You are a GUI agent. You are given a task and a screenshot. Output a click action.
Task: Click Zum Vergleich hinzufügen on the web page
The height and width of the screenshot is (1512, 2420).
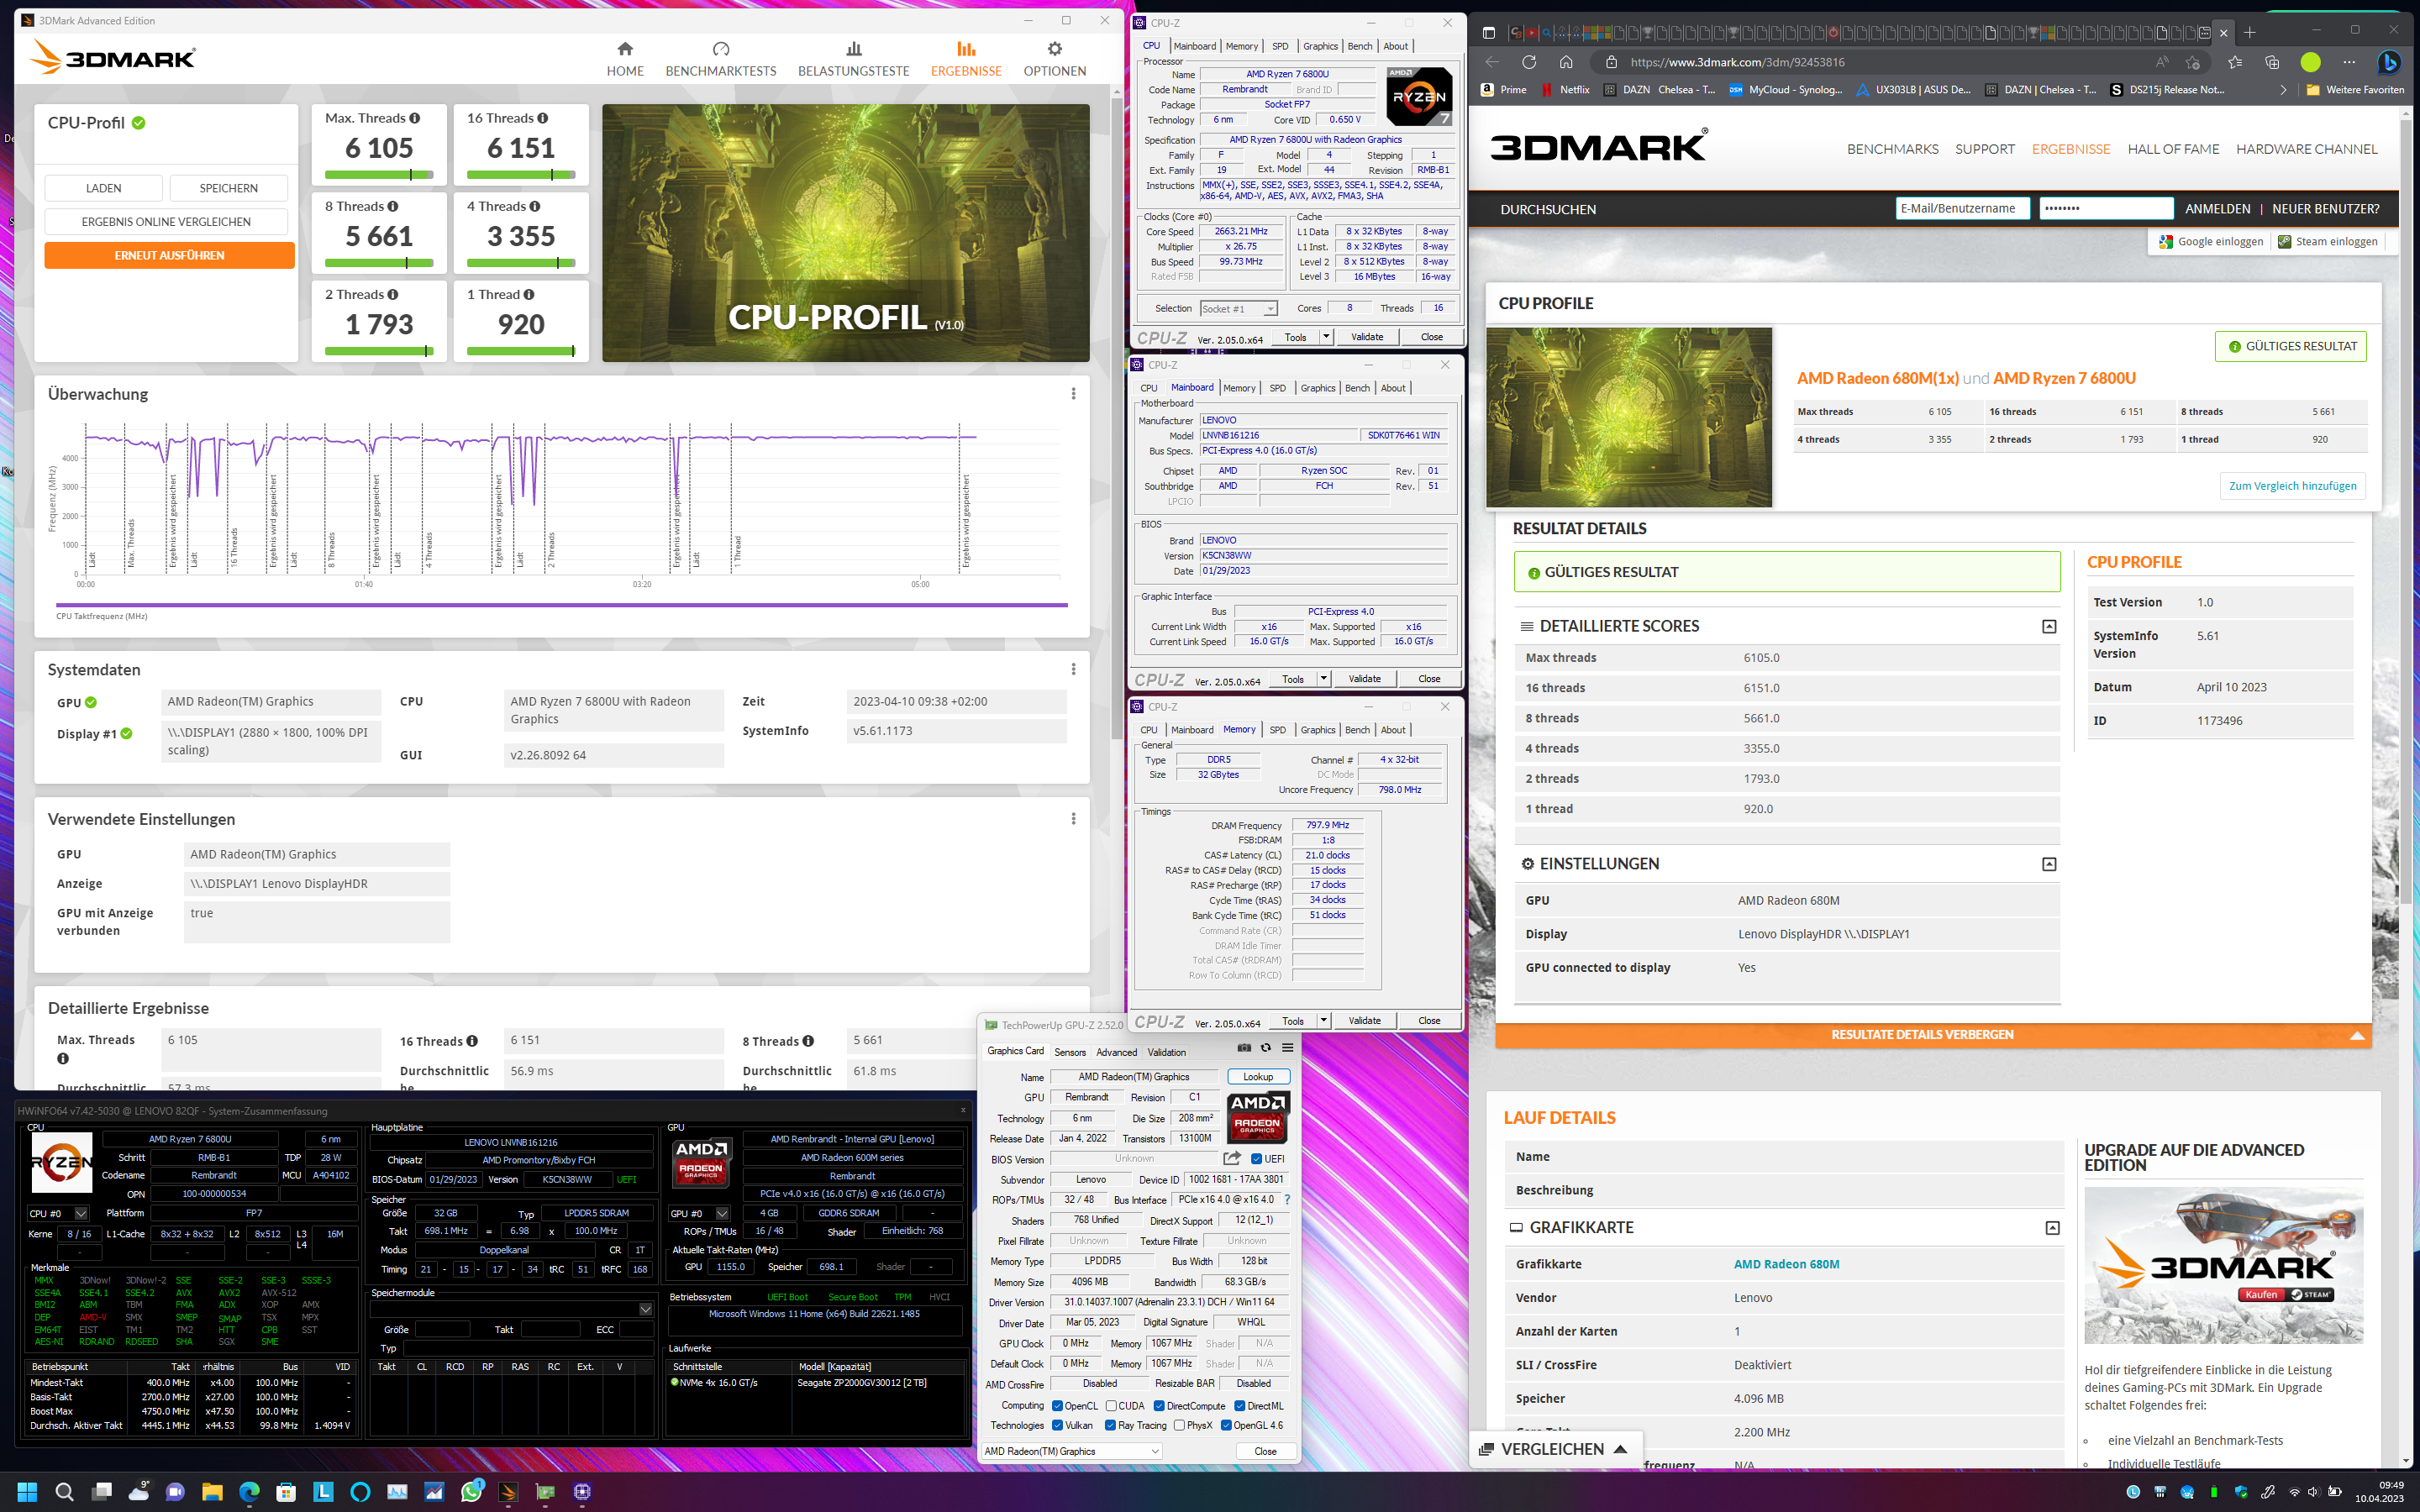click(x=2292, y=486)
